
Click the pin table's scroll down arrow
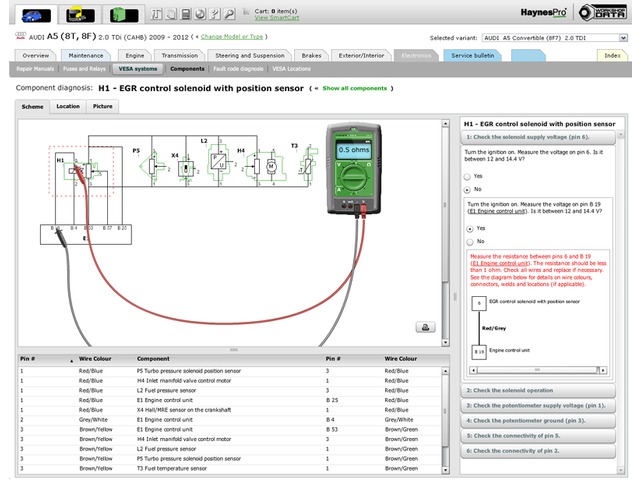pyautogui.click(x=445, y=470)
